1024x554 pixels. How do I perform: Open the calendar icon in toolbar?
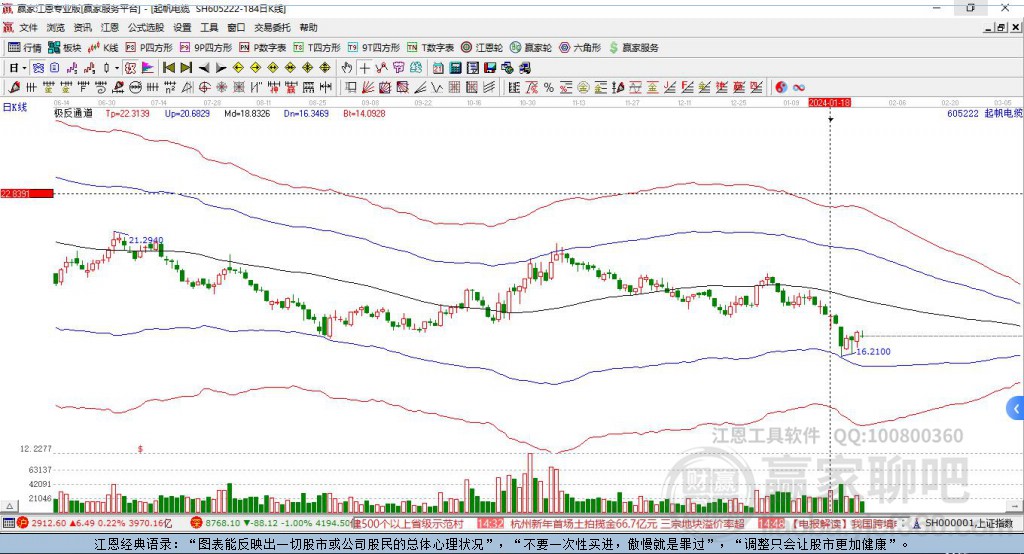(438, 68)
